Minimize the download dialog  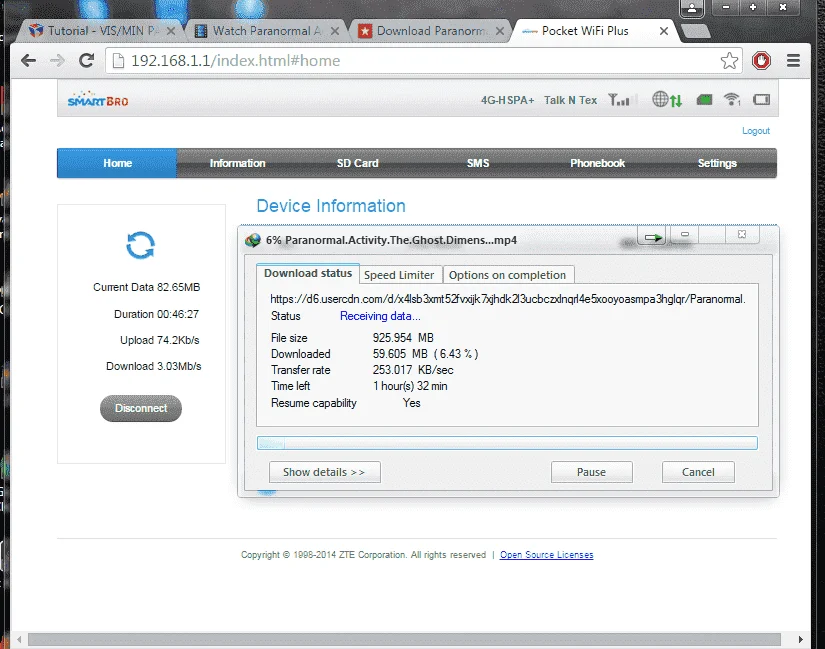point(685,234)
